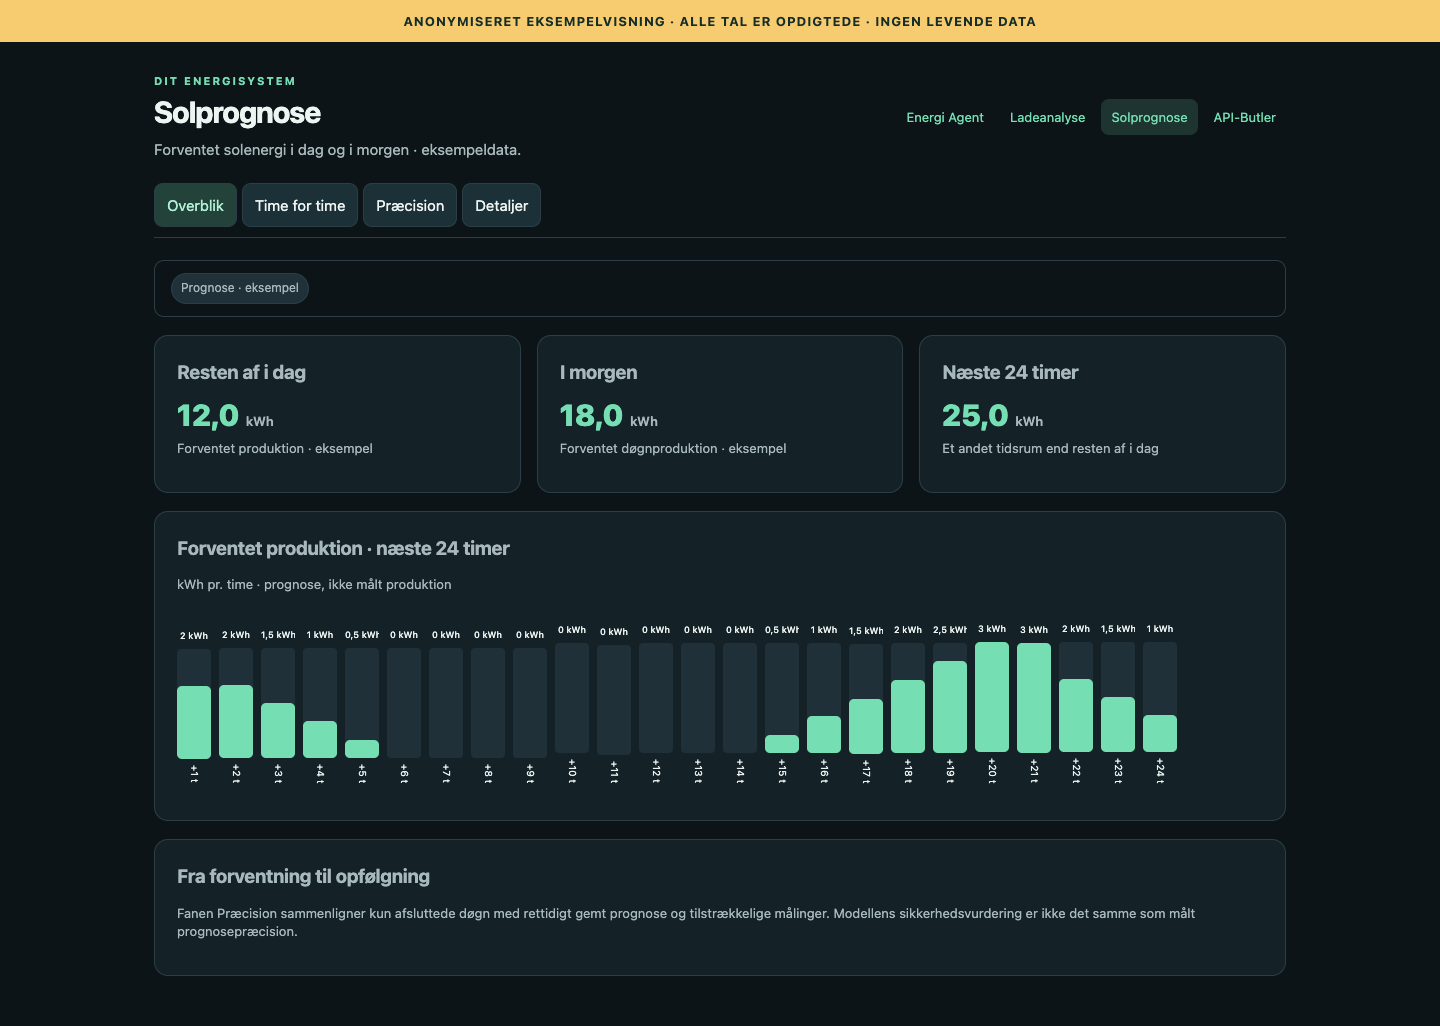The width and height of the screenshot is (1440, 1026).
Task: Select the I morgen forecast card
Action: tap(720, 414)
